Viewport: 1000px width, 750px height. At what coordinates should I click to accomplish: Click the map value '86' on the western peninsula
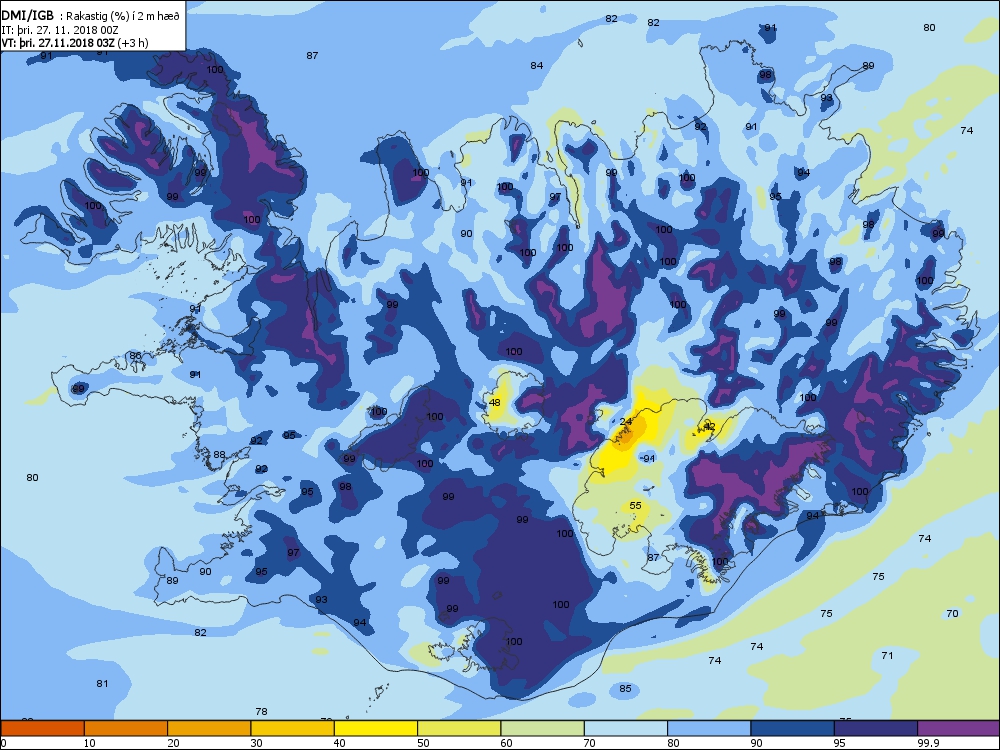coord(135,355)
